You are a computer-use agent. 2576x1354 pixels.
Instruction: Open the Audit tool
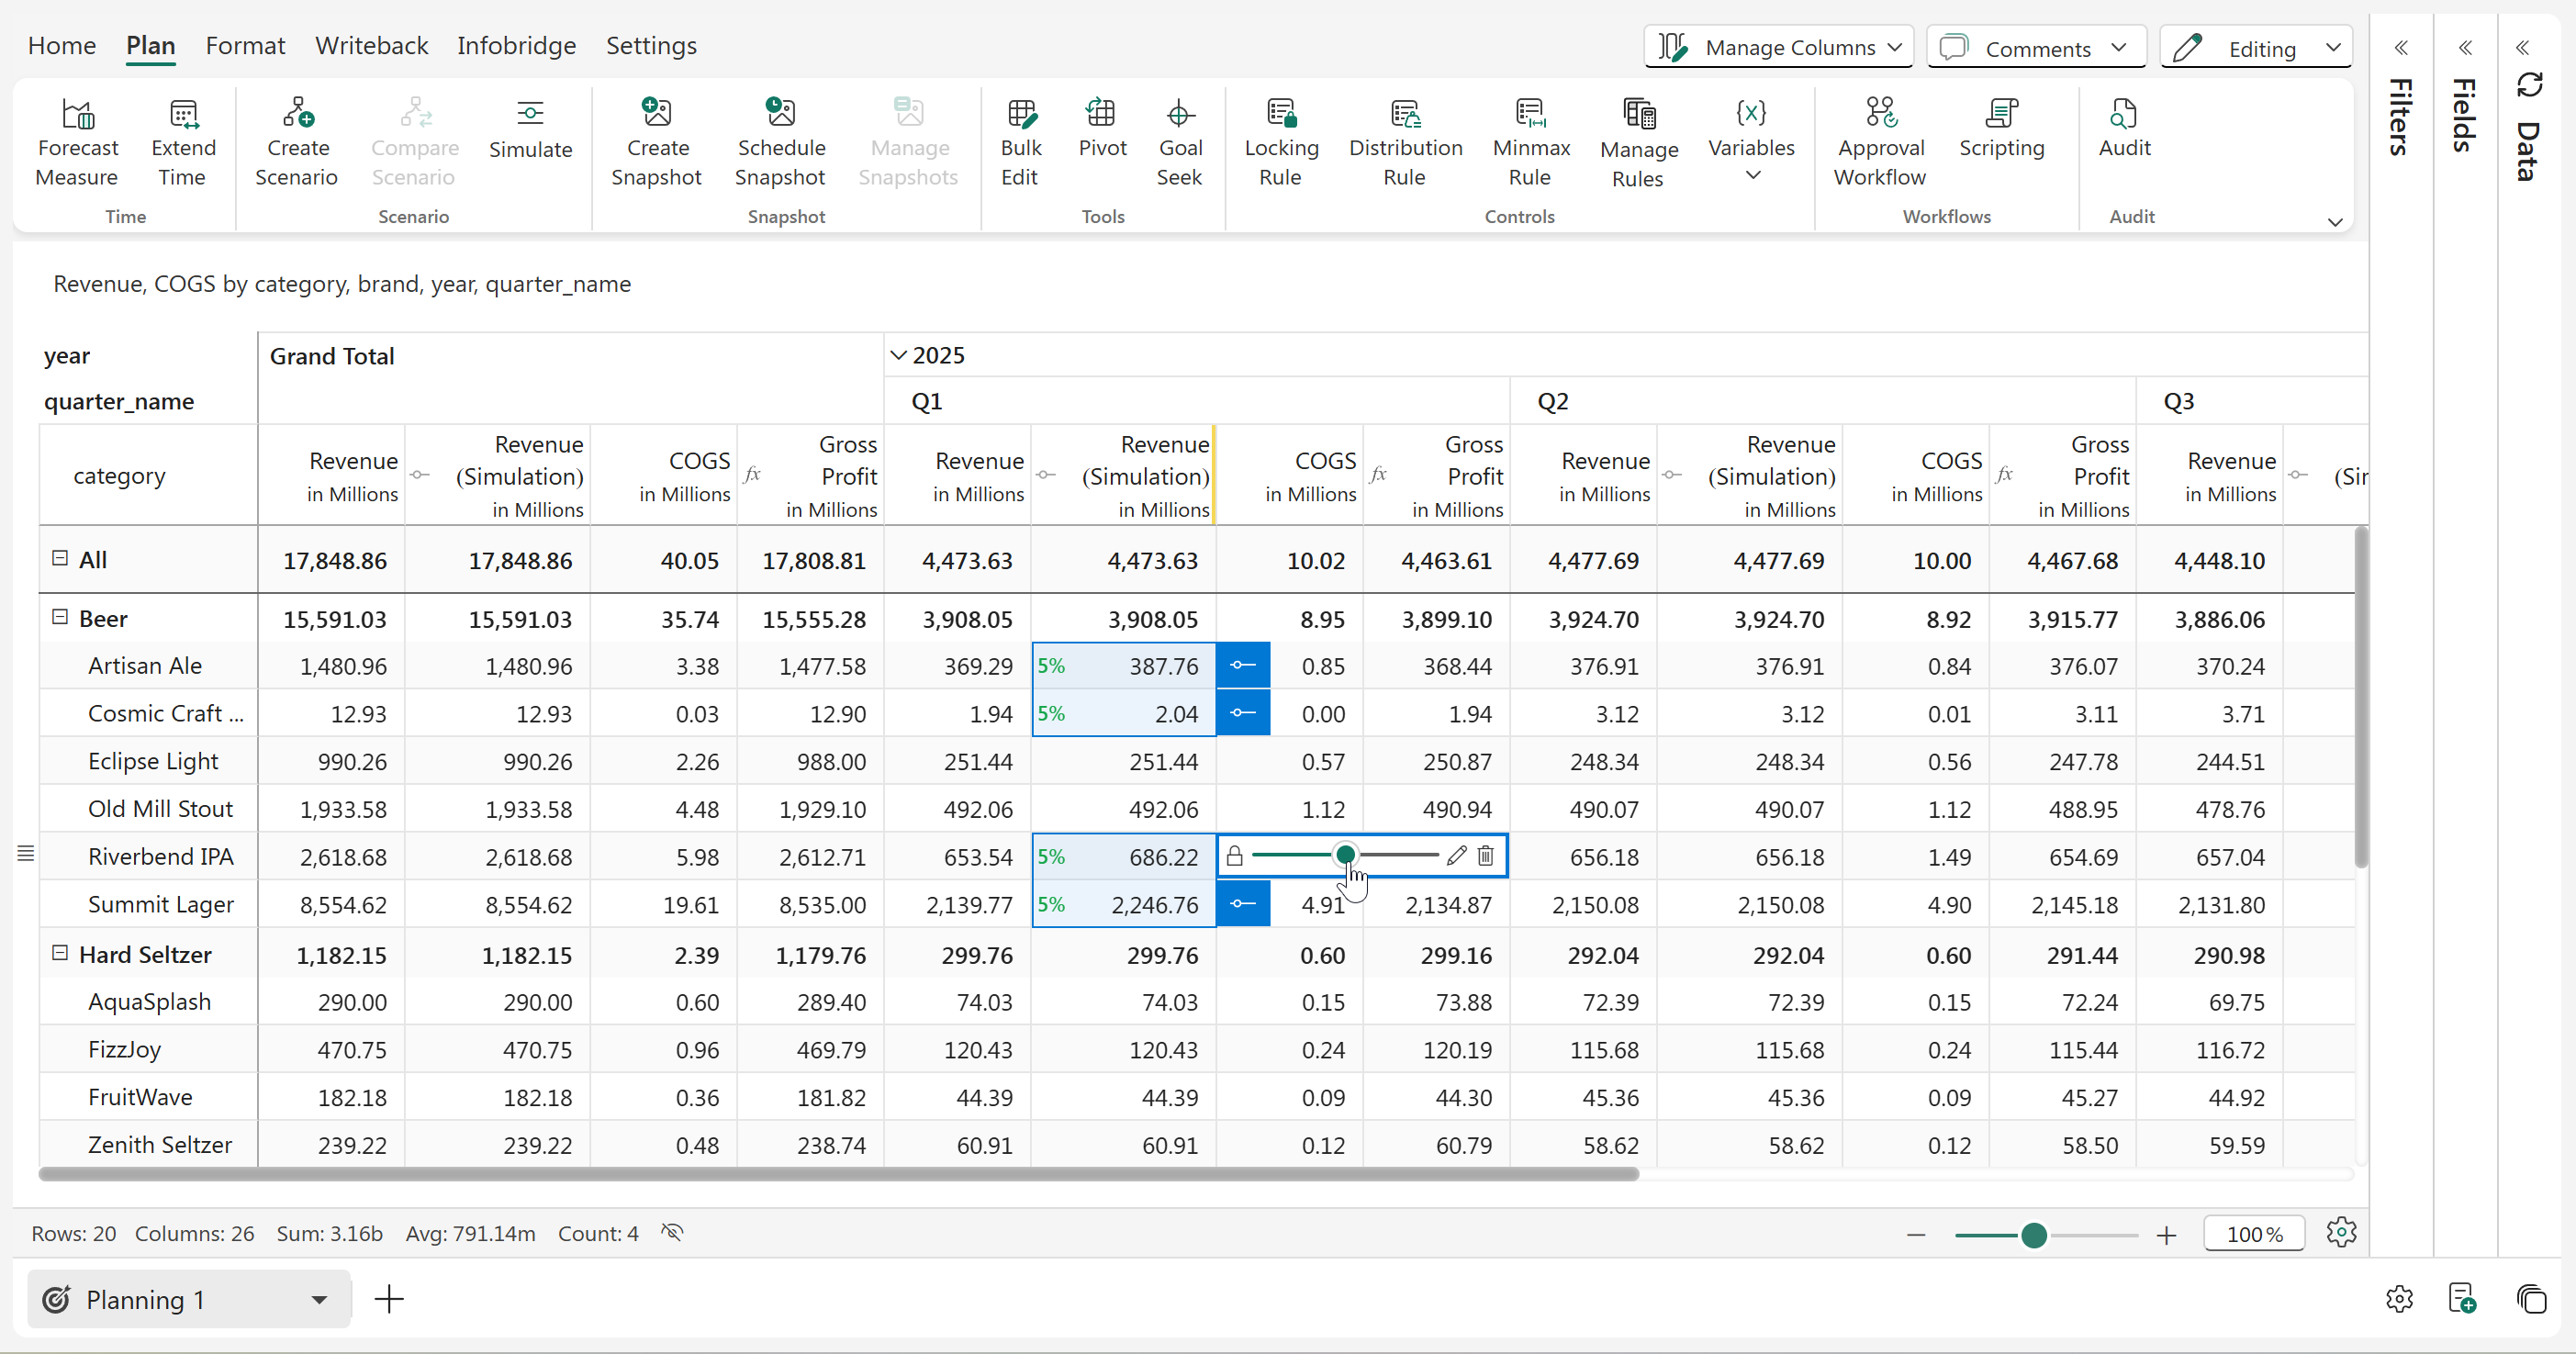(x=2123, y=114)
